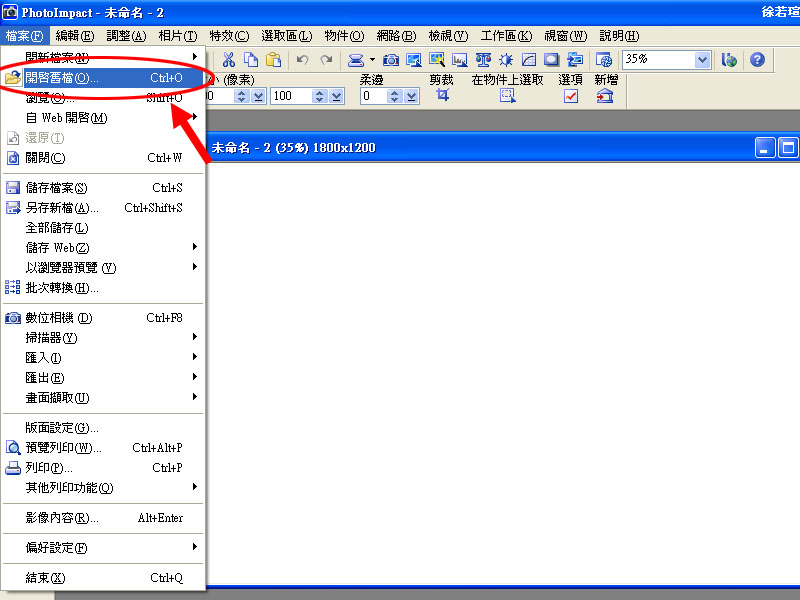The height and width of the screenshot is (600, 800).
Task: Click the window-with-globe toolbar icon
Action: [604, 60]
